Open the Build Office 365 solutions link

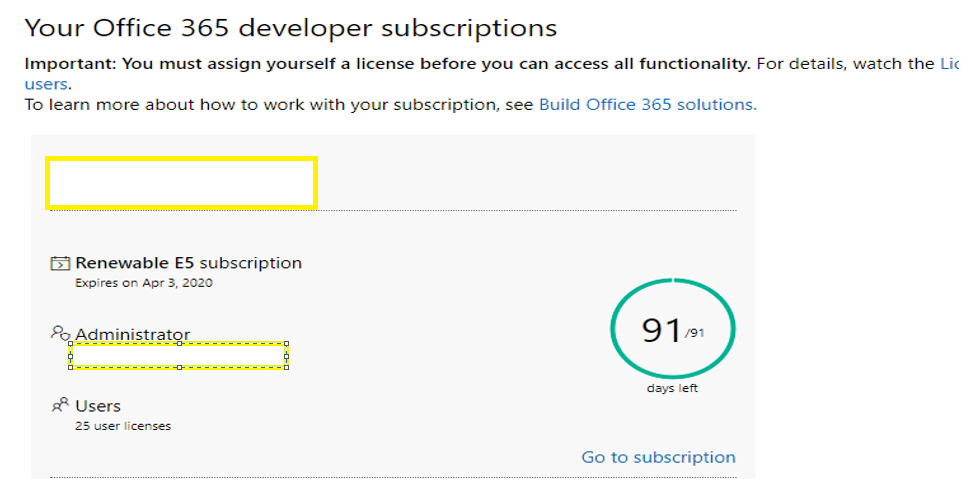pyautogui.click(x=647, y=104)
